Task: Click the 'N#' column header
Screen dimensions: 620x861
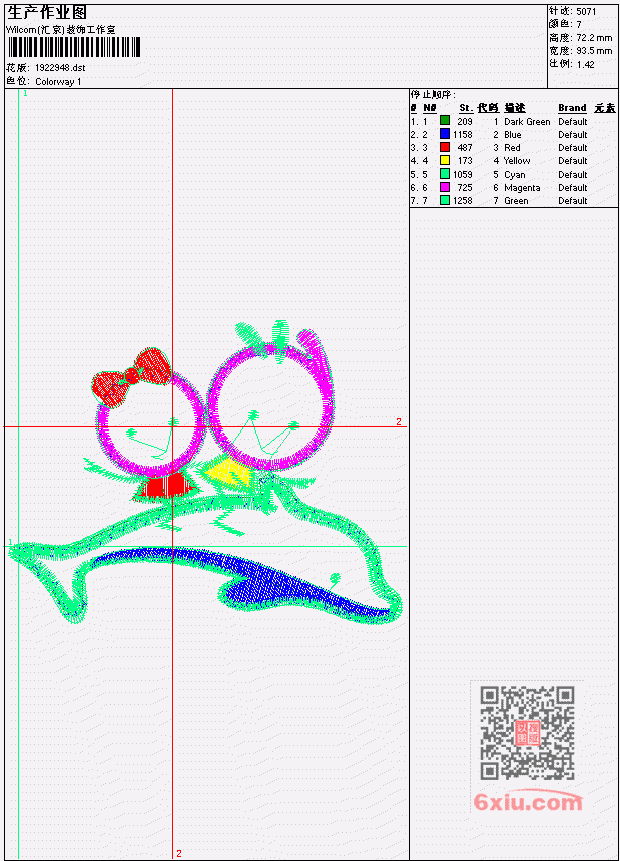Action: click(x=429, y=108)
